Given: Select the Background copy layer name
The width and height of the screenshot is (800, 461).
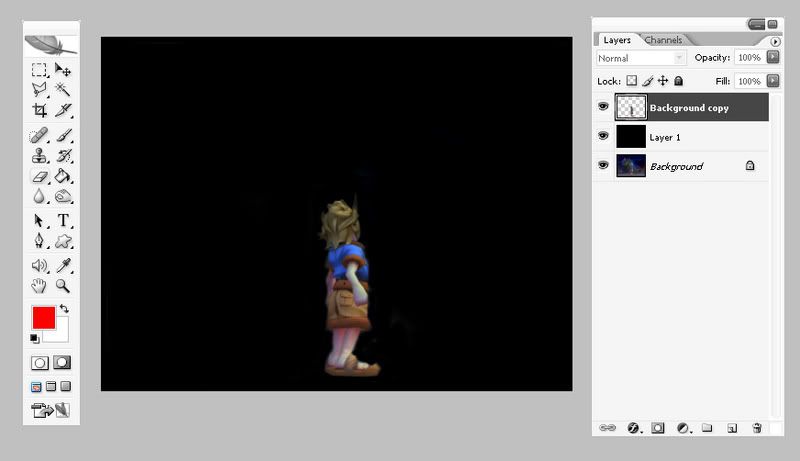Looking at the screenshot, I should pyautogui.click(x=689, y=108).
